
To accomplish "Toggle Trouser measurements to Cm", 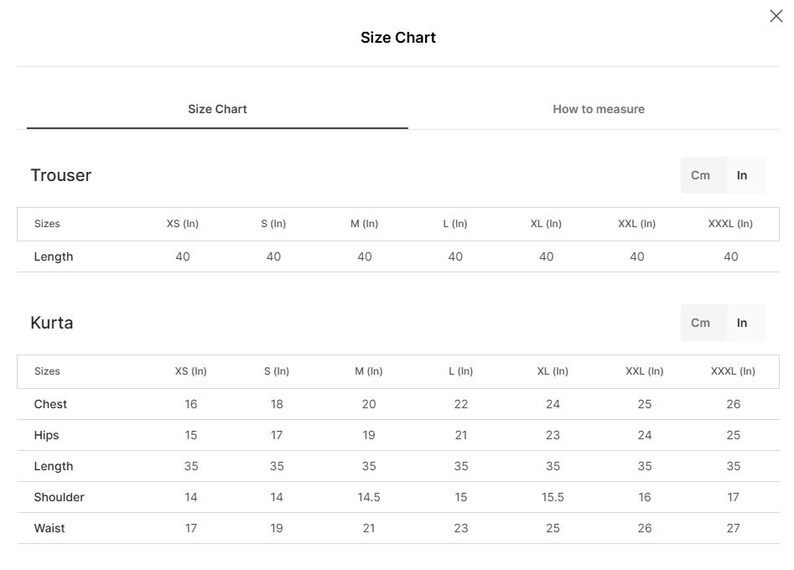I will tap(700, 175).
